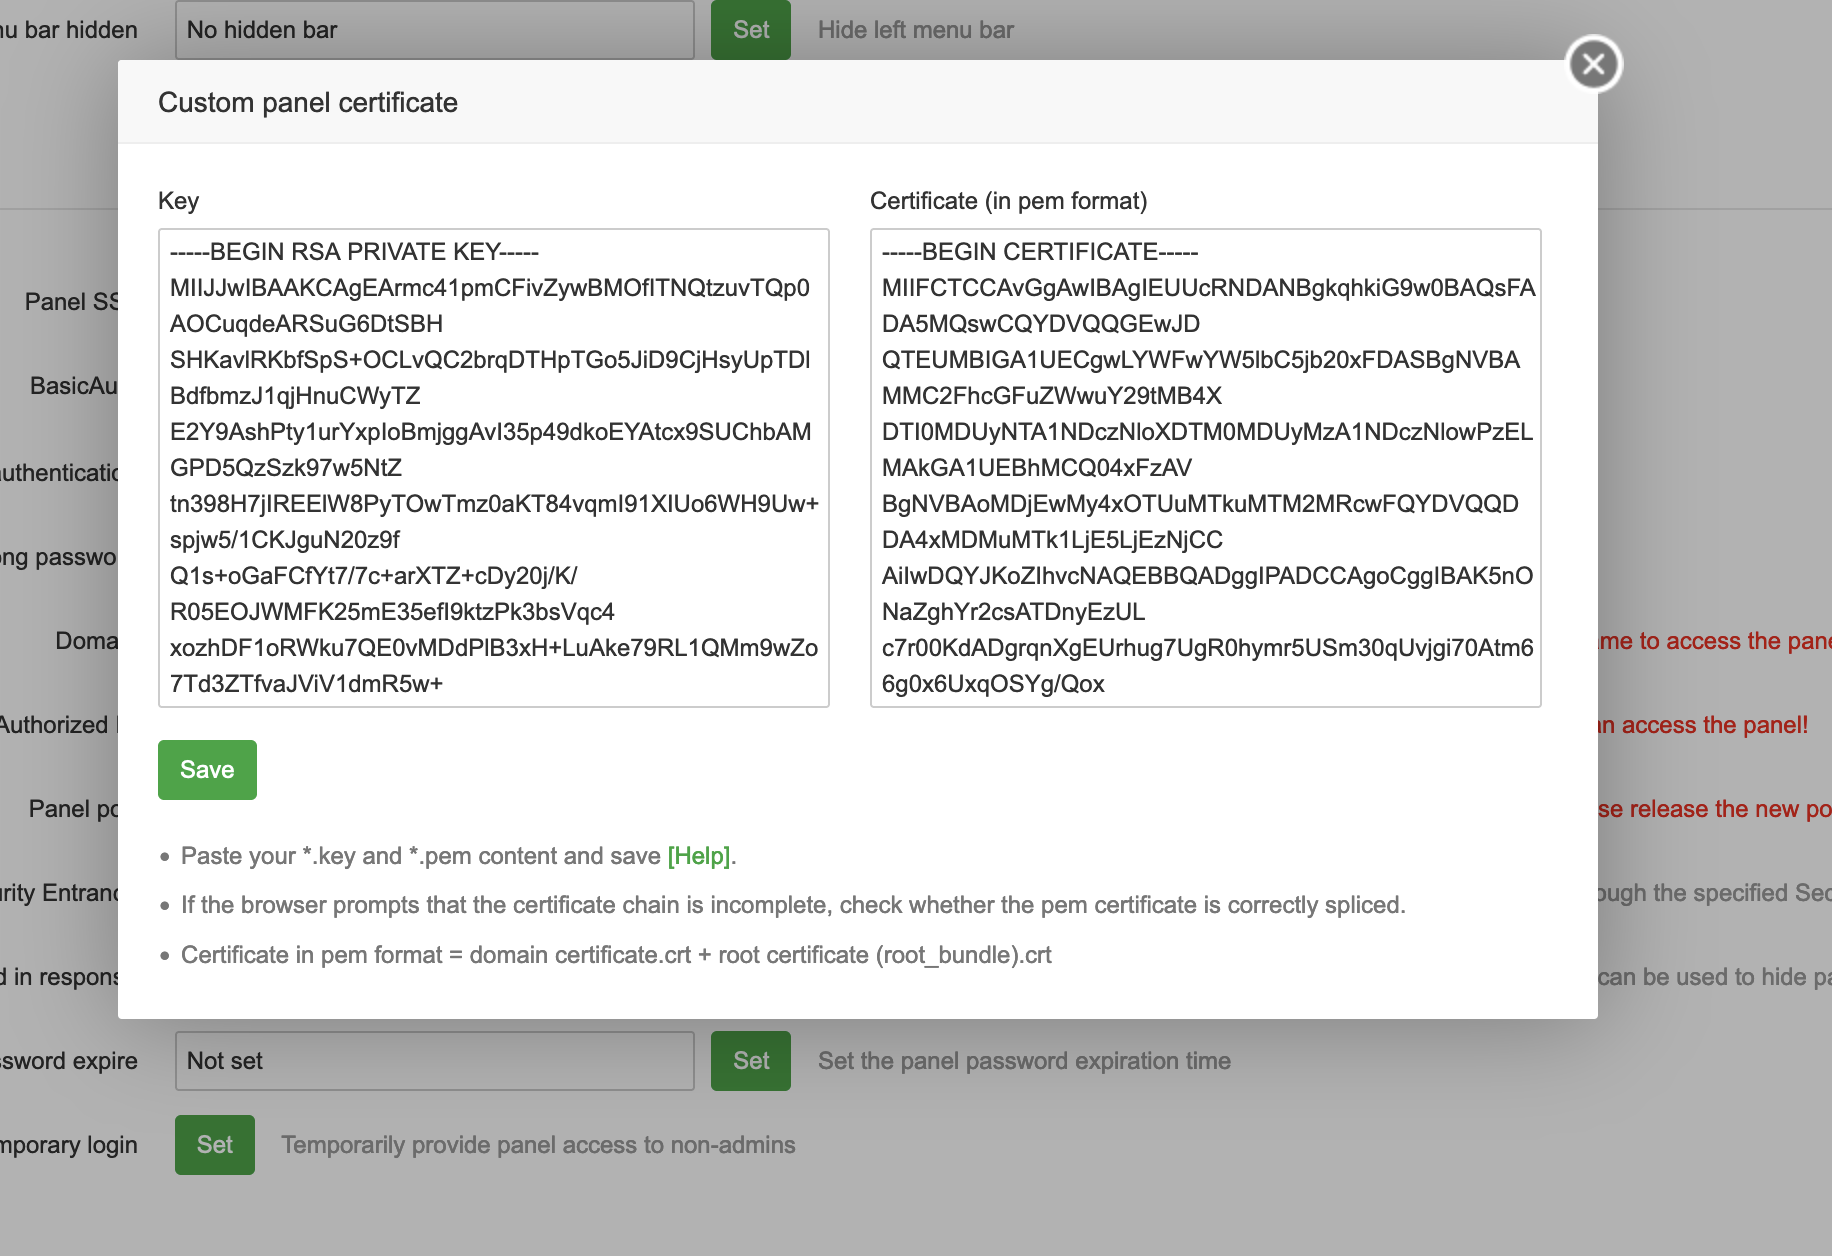Click the "Hide left menu bar" hint text
The height and width of the screenshot is (1256, 1832).
pos(915,30)
